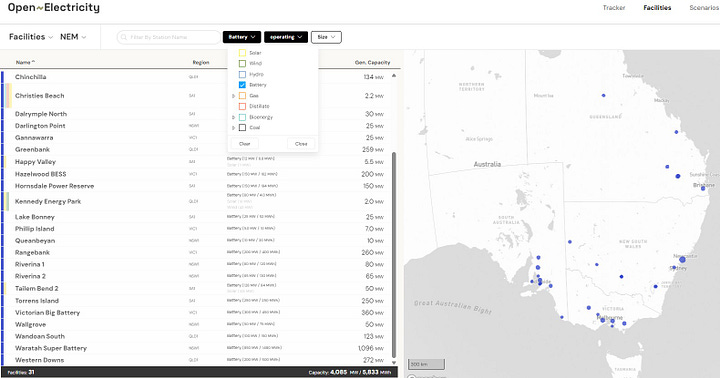Click the sort arrow beside Name header
This screenshot has width=720, height=378.
click(33, 62)
